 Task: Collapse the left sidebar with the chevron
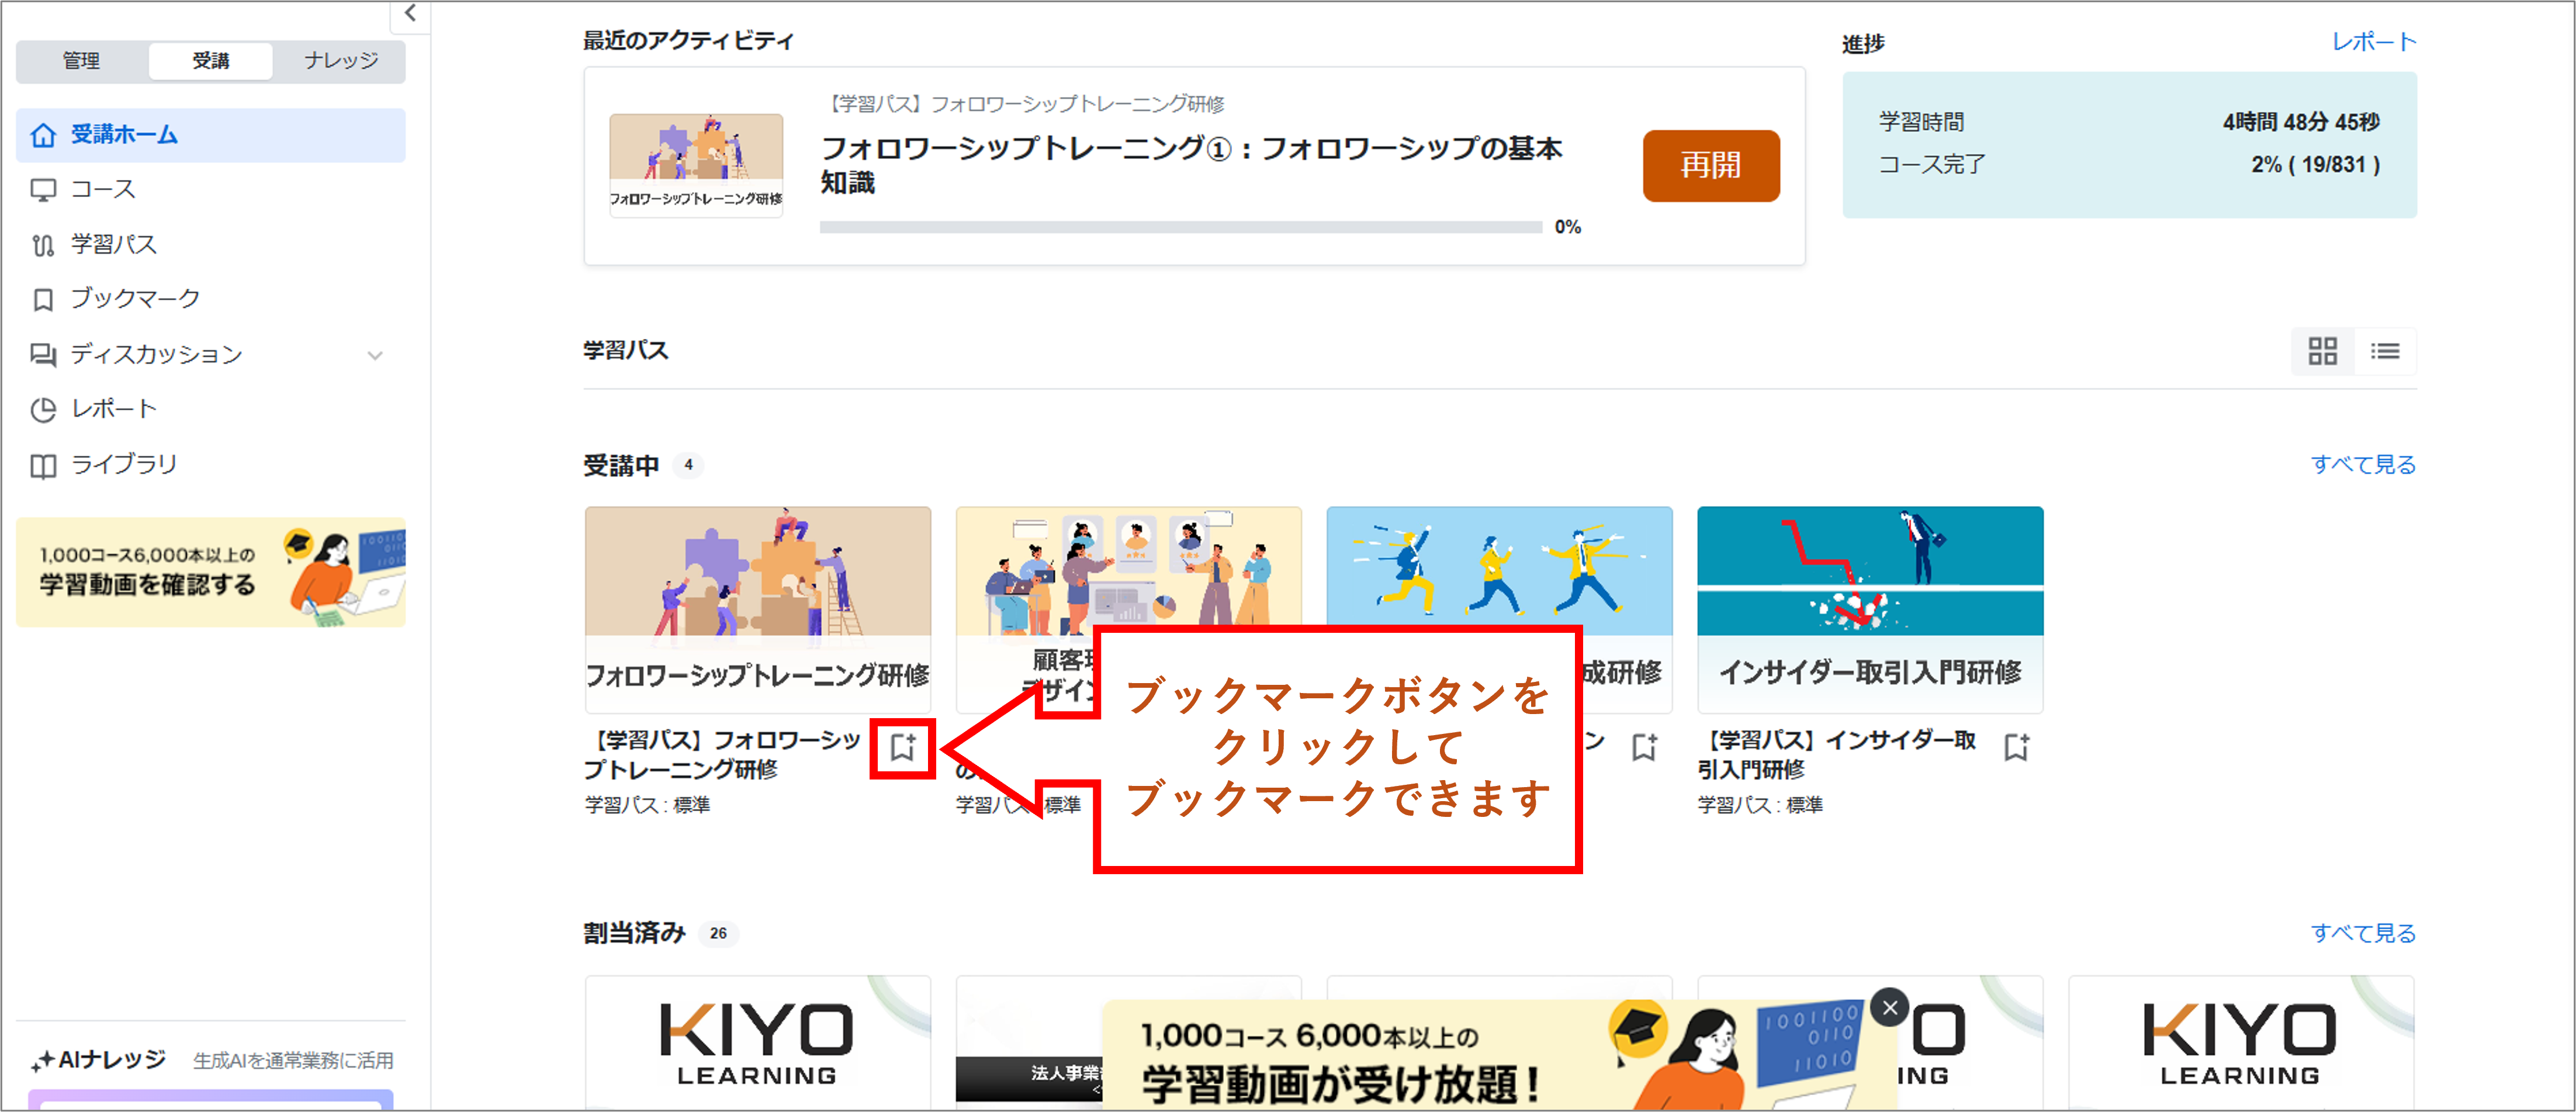[x=410, y=14]
